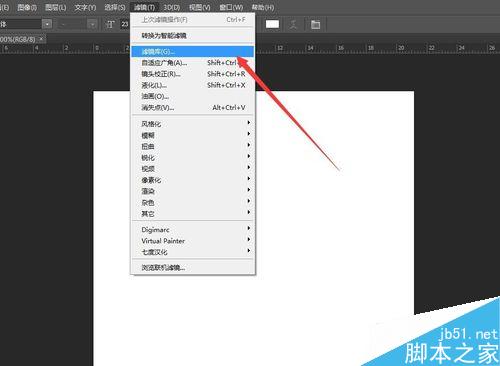Close the RGB/8 document tab
The width and height of the screenshot is (500, 366).
[x=41, y=39]
